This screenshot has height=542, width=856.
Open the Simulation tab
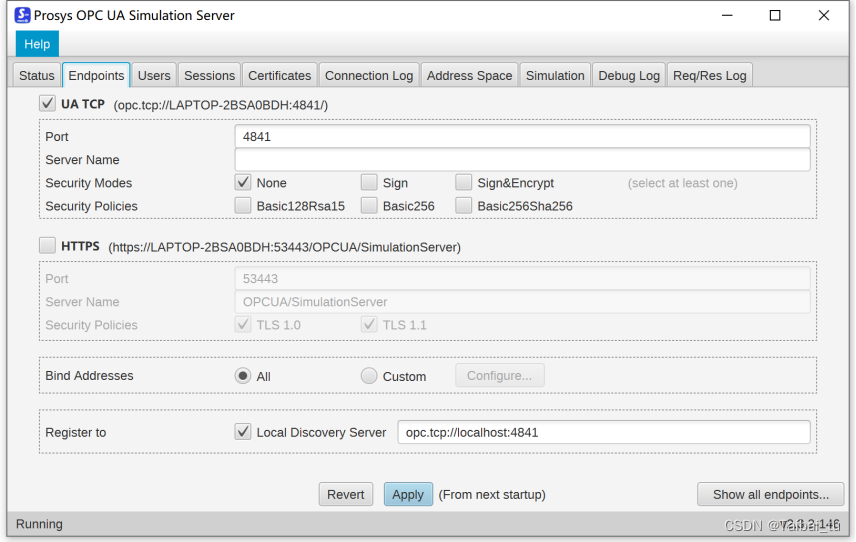(555, 75)
